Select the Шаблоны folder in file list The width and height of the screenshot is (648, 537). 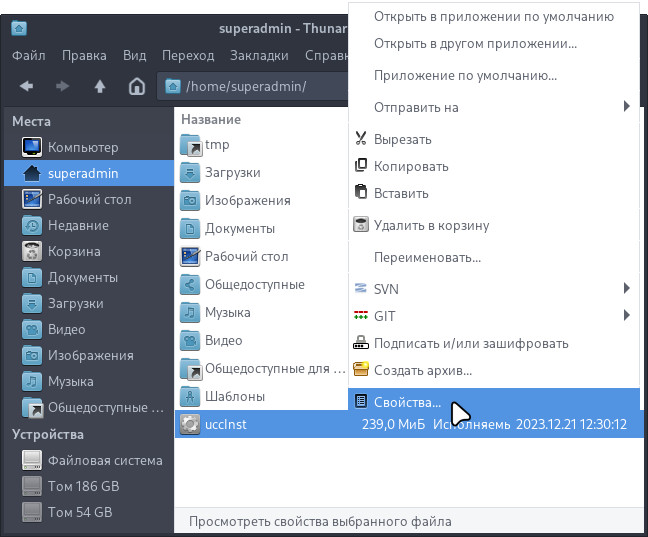pos(234,395)
